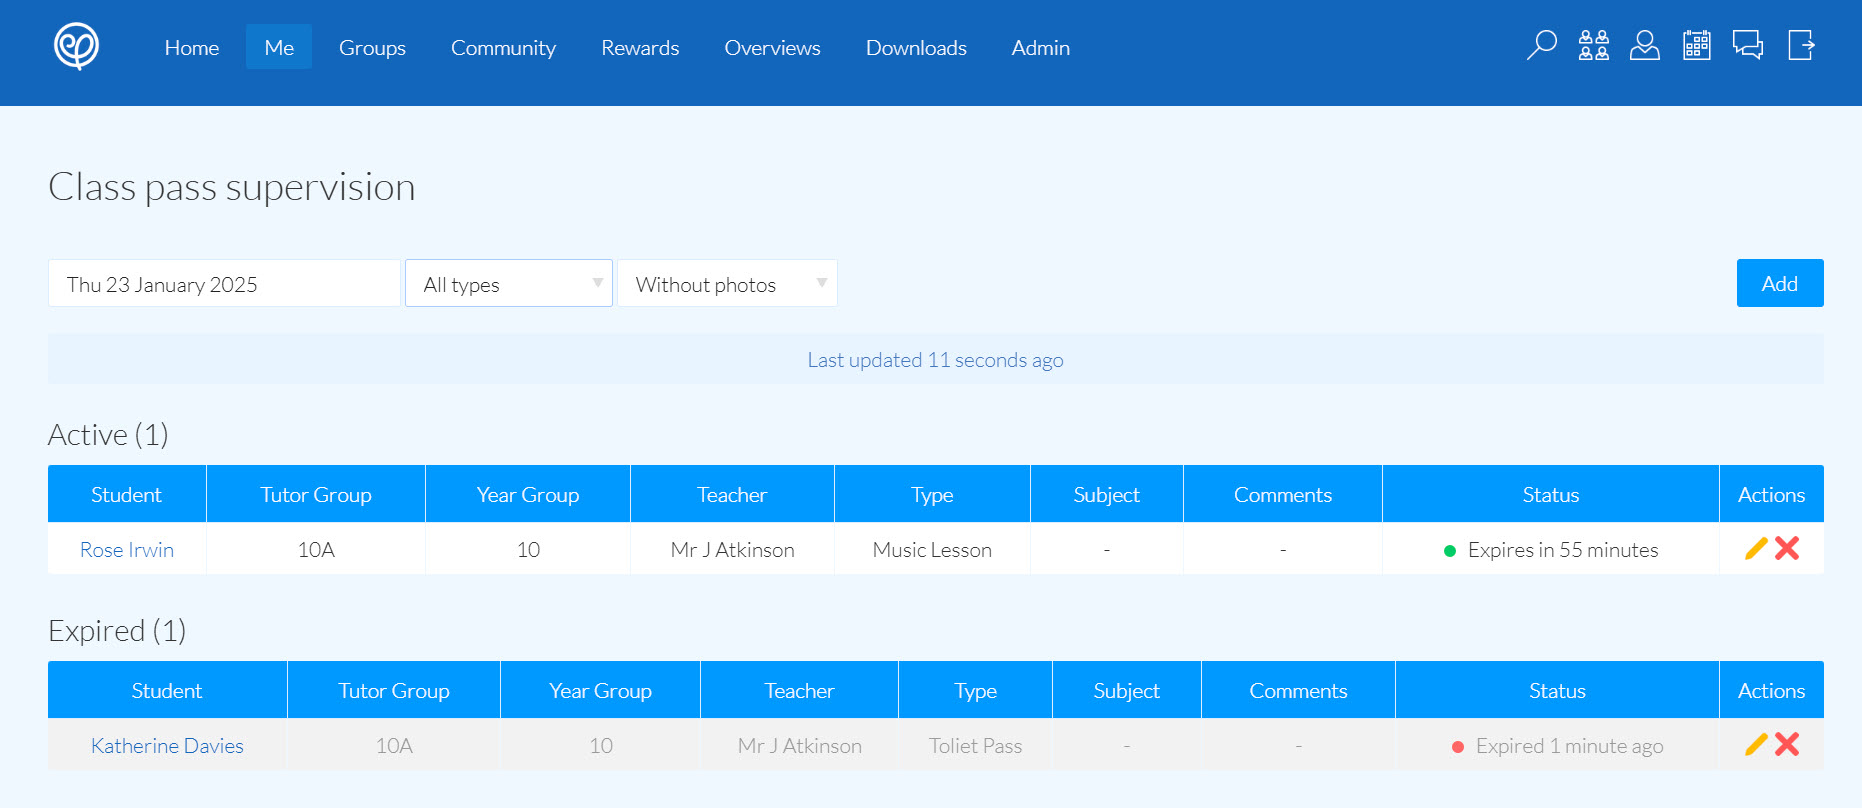Open the Groups menu
Screen dimensions: 1862x808
tap(372, 47)
